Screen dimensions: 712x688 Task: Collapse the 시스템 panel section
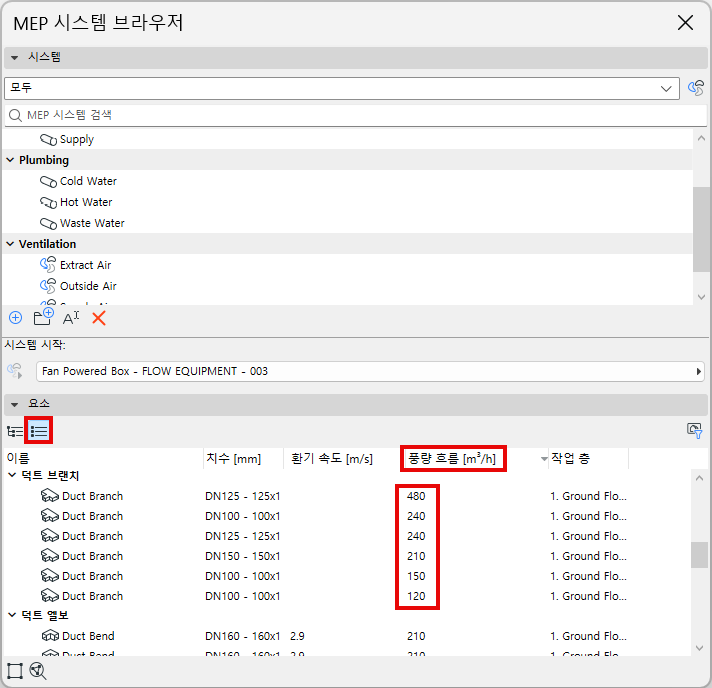pyautogui.click(x=15, y=58)
